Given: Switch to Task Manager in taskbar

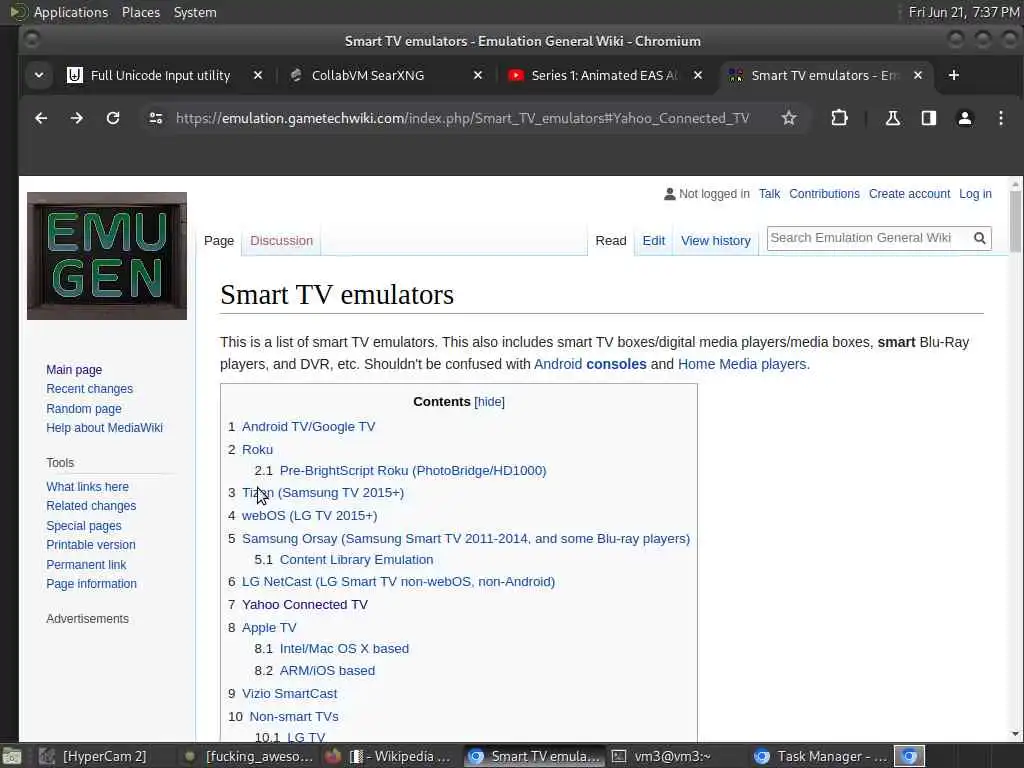Looking at the screenshot, I should click(821, 756).
